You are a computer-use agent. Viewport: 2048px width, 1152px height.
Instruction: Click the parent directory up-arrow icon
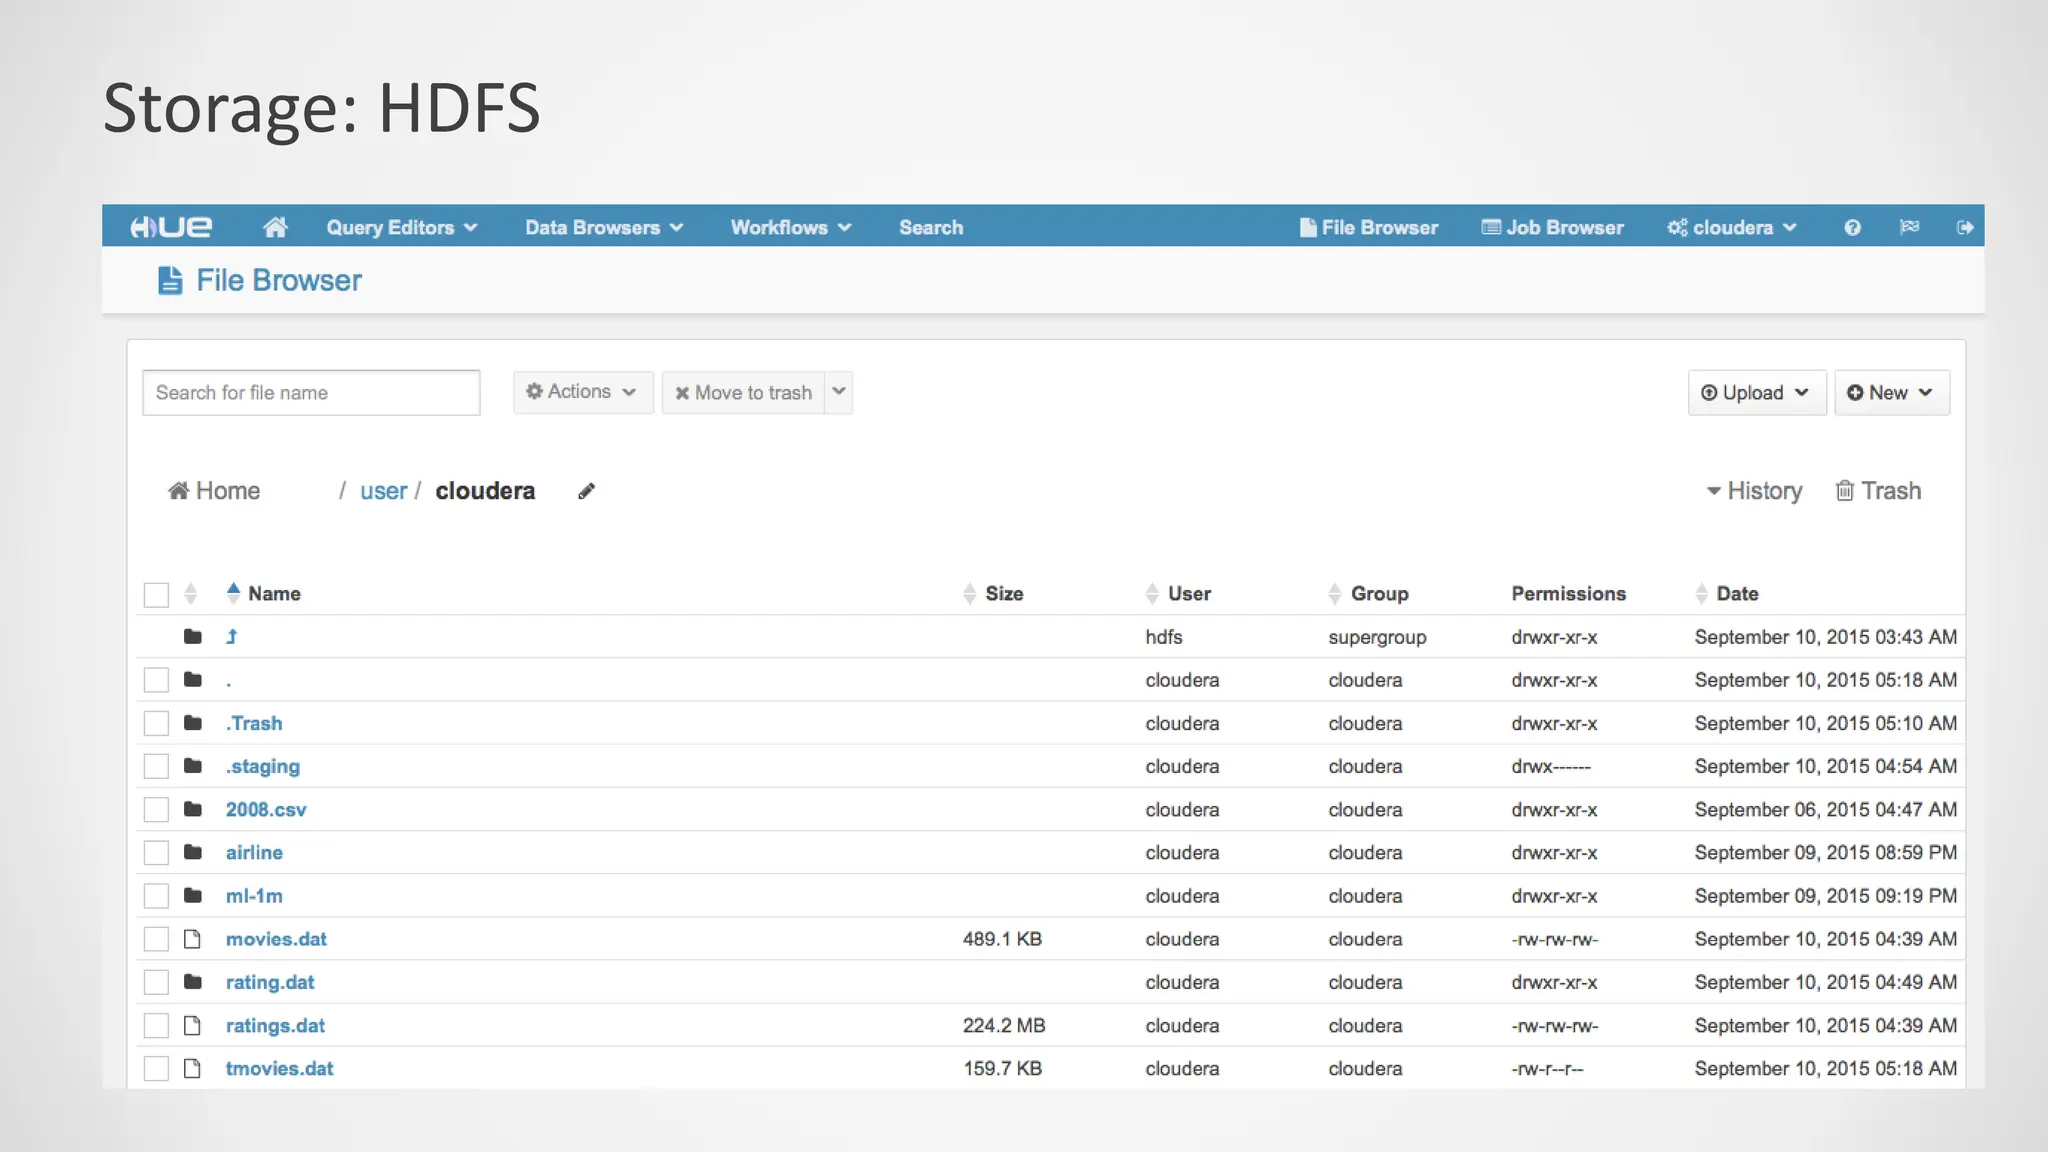coord(232,636)
